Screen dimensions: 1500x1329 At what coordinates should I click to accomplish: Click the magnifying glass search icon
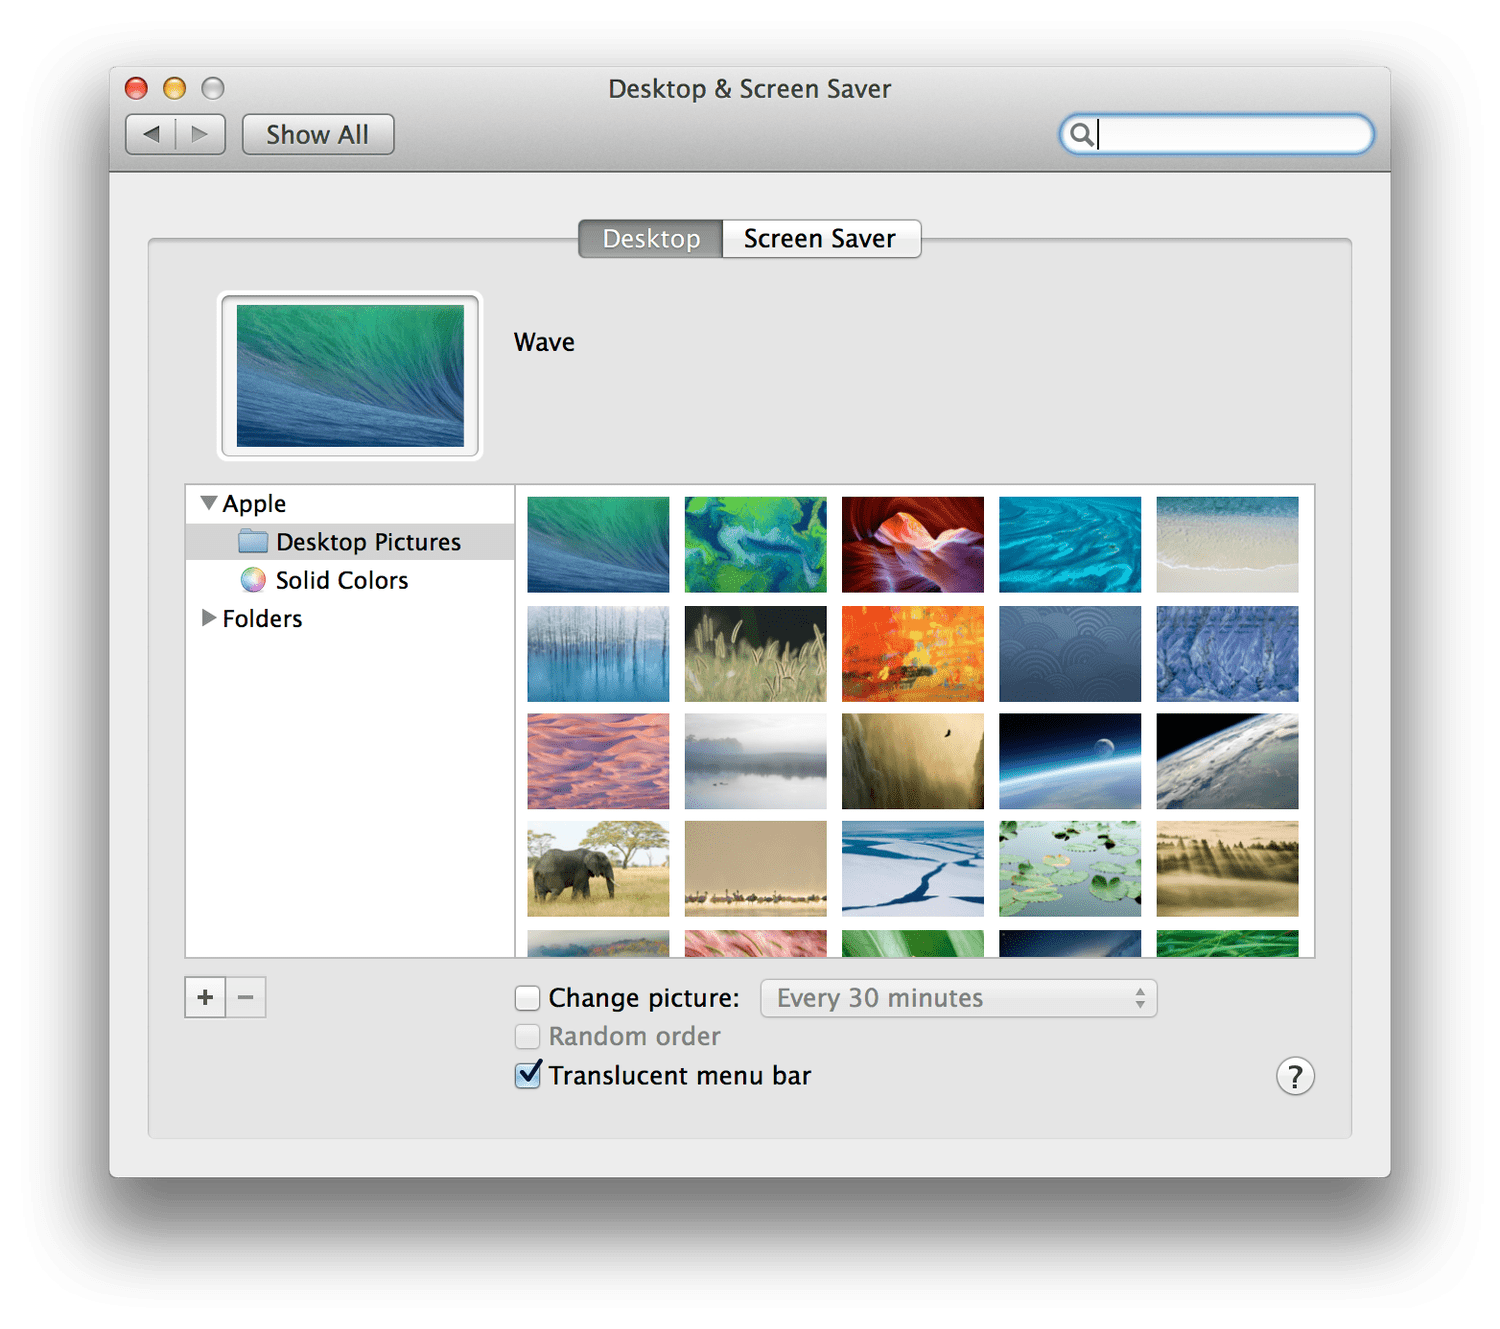[1080, 134]
